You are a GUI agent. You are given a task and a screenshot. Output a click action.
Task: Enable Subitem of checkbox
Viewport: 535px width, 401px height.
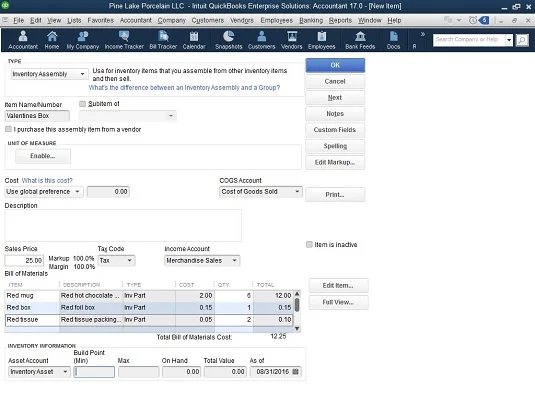pos(82,104)
